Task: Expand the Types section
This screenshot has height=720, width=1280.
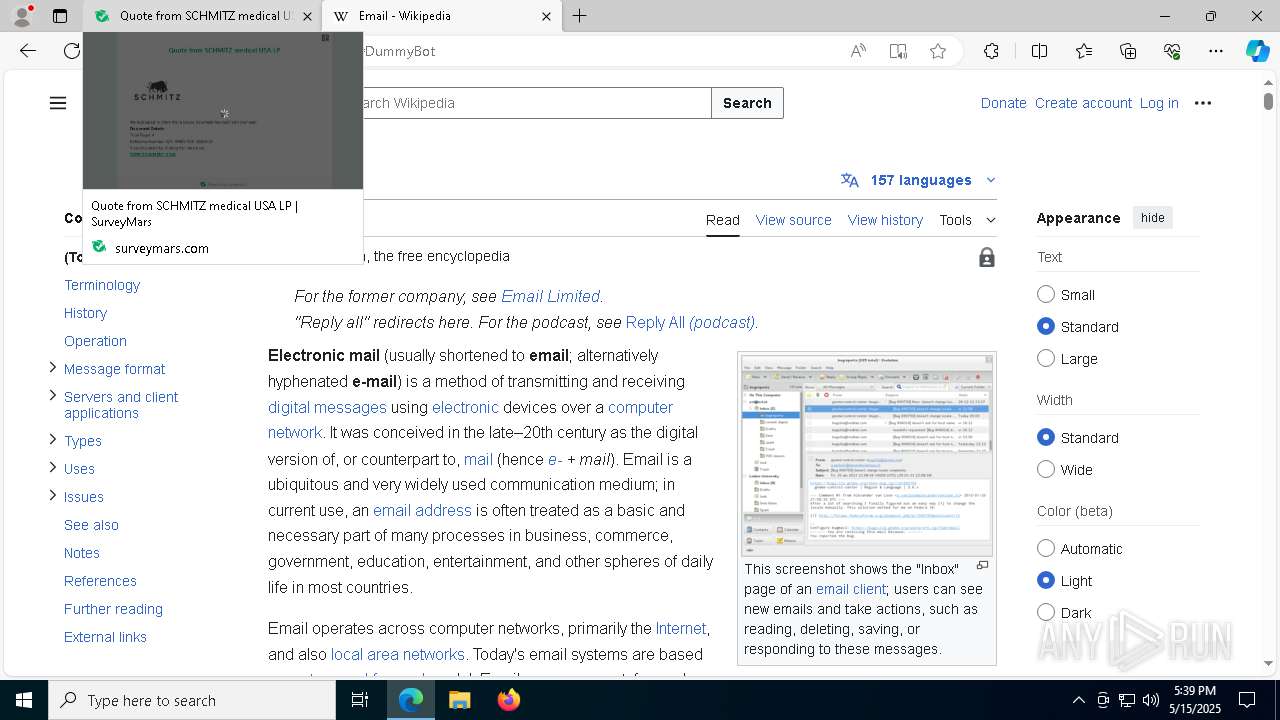Action: pos(53,439)
